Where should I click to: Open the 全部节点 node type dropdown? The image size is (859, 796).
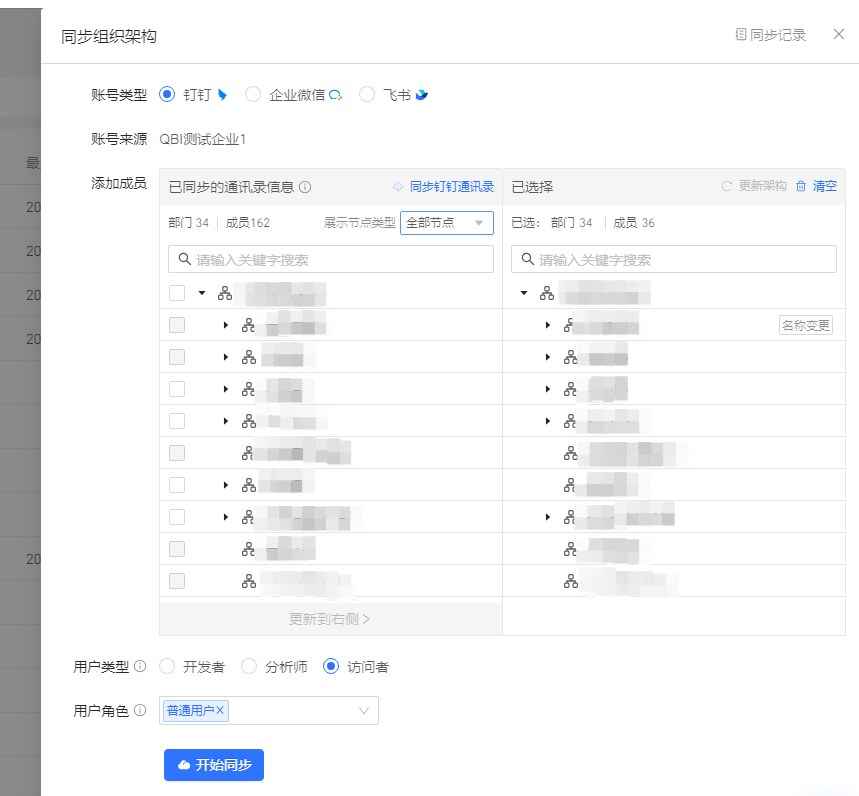(446, 223)
